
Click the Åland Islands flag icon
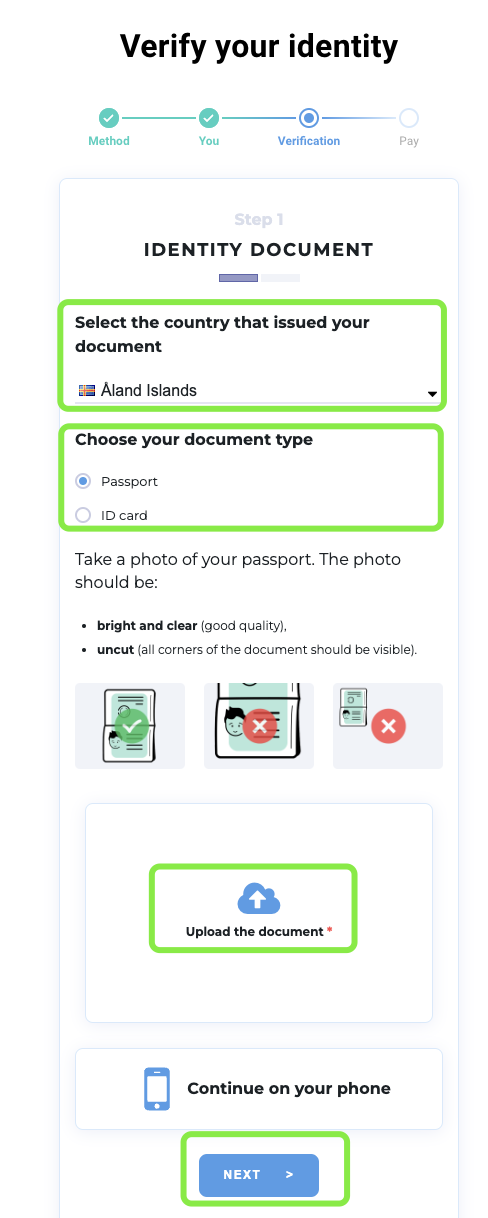coord(87,391)
